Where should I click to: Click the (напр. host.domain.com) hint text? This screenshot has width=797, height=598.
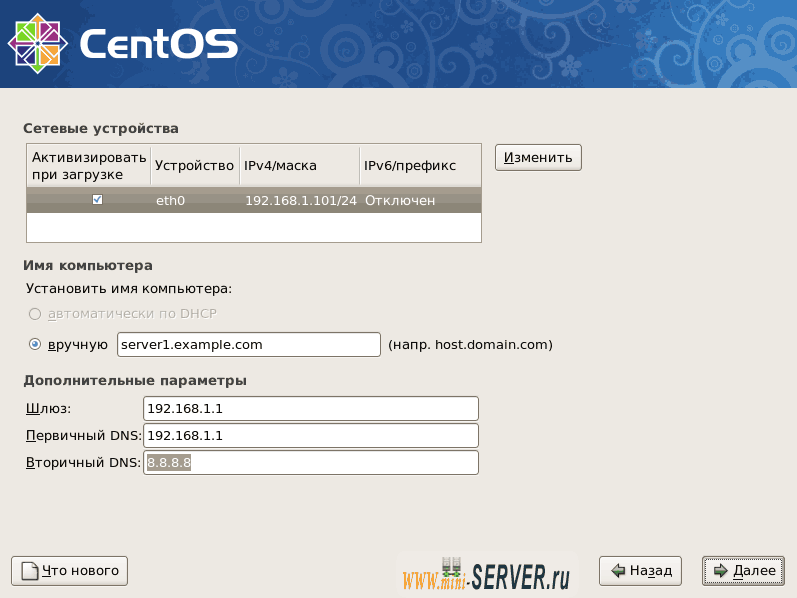[x=470, y=345]
